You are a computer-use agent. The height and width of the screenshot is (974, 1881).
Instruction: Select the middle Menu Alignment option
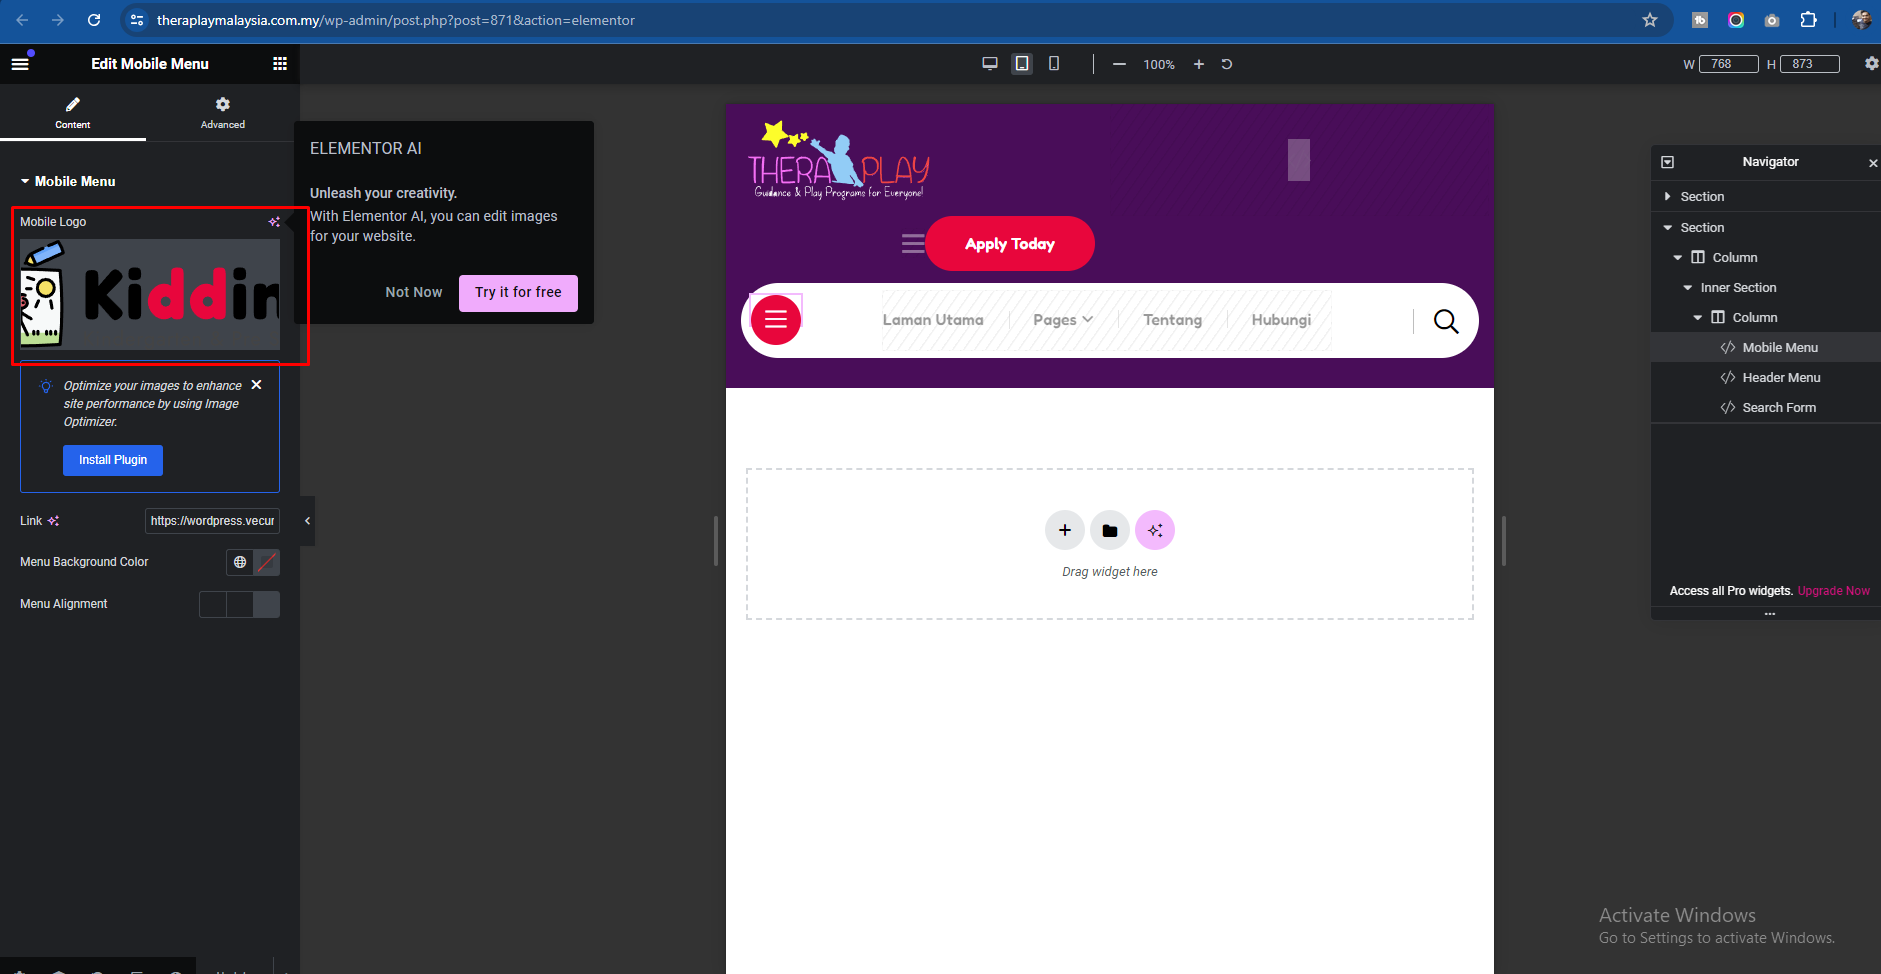pos(240,604)
